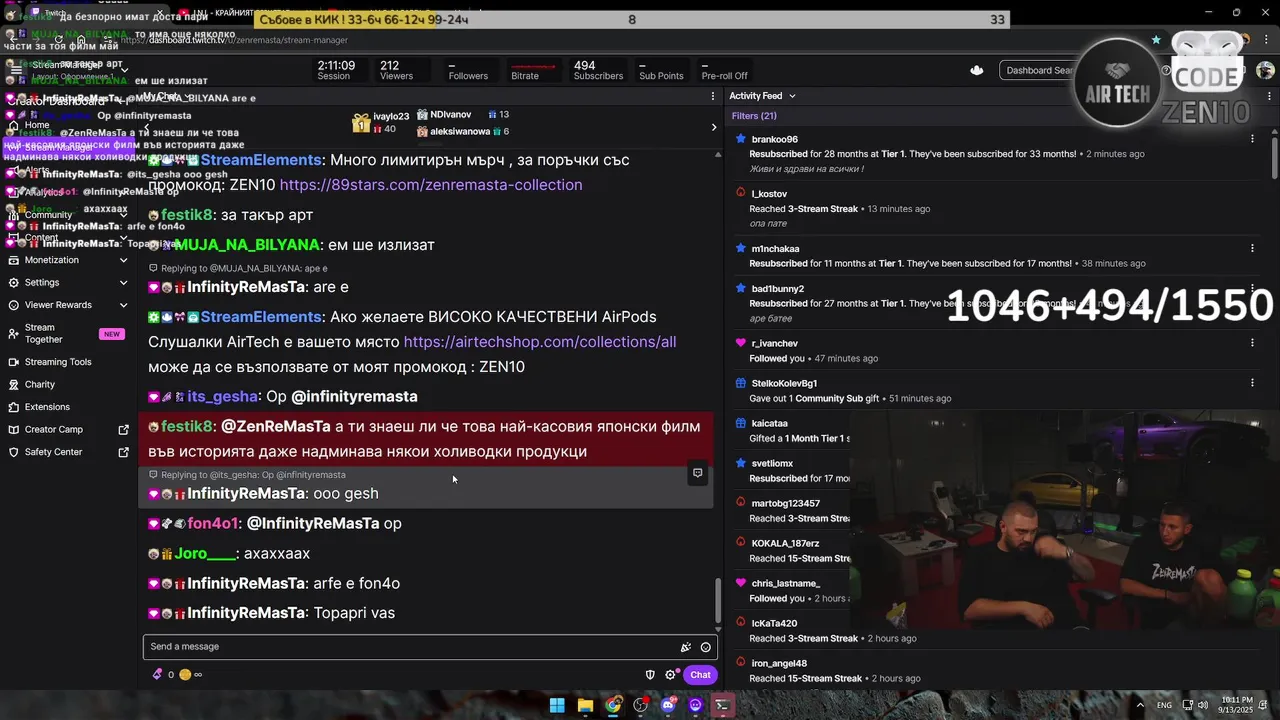
Task: Next page of gift leaderboard
Action: [x=713, y=127]
